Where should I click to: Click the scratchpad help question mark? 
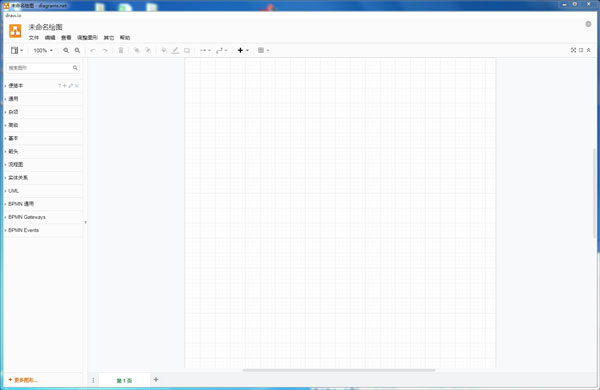[x=59, y=86]
